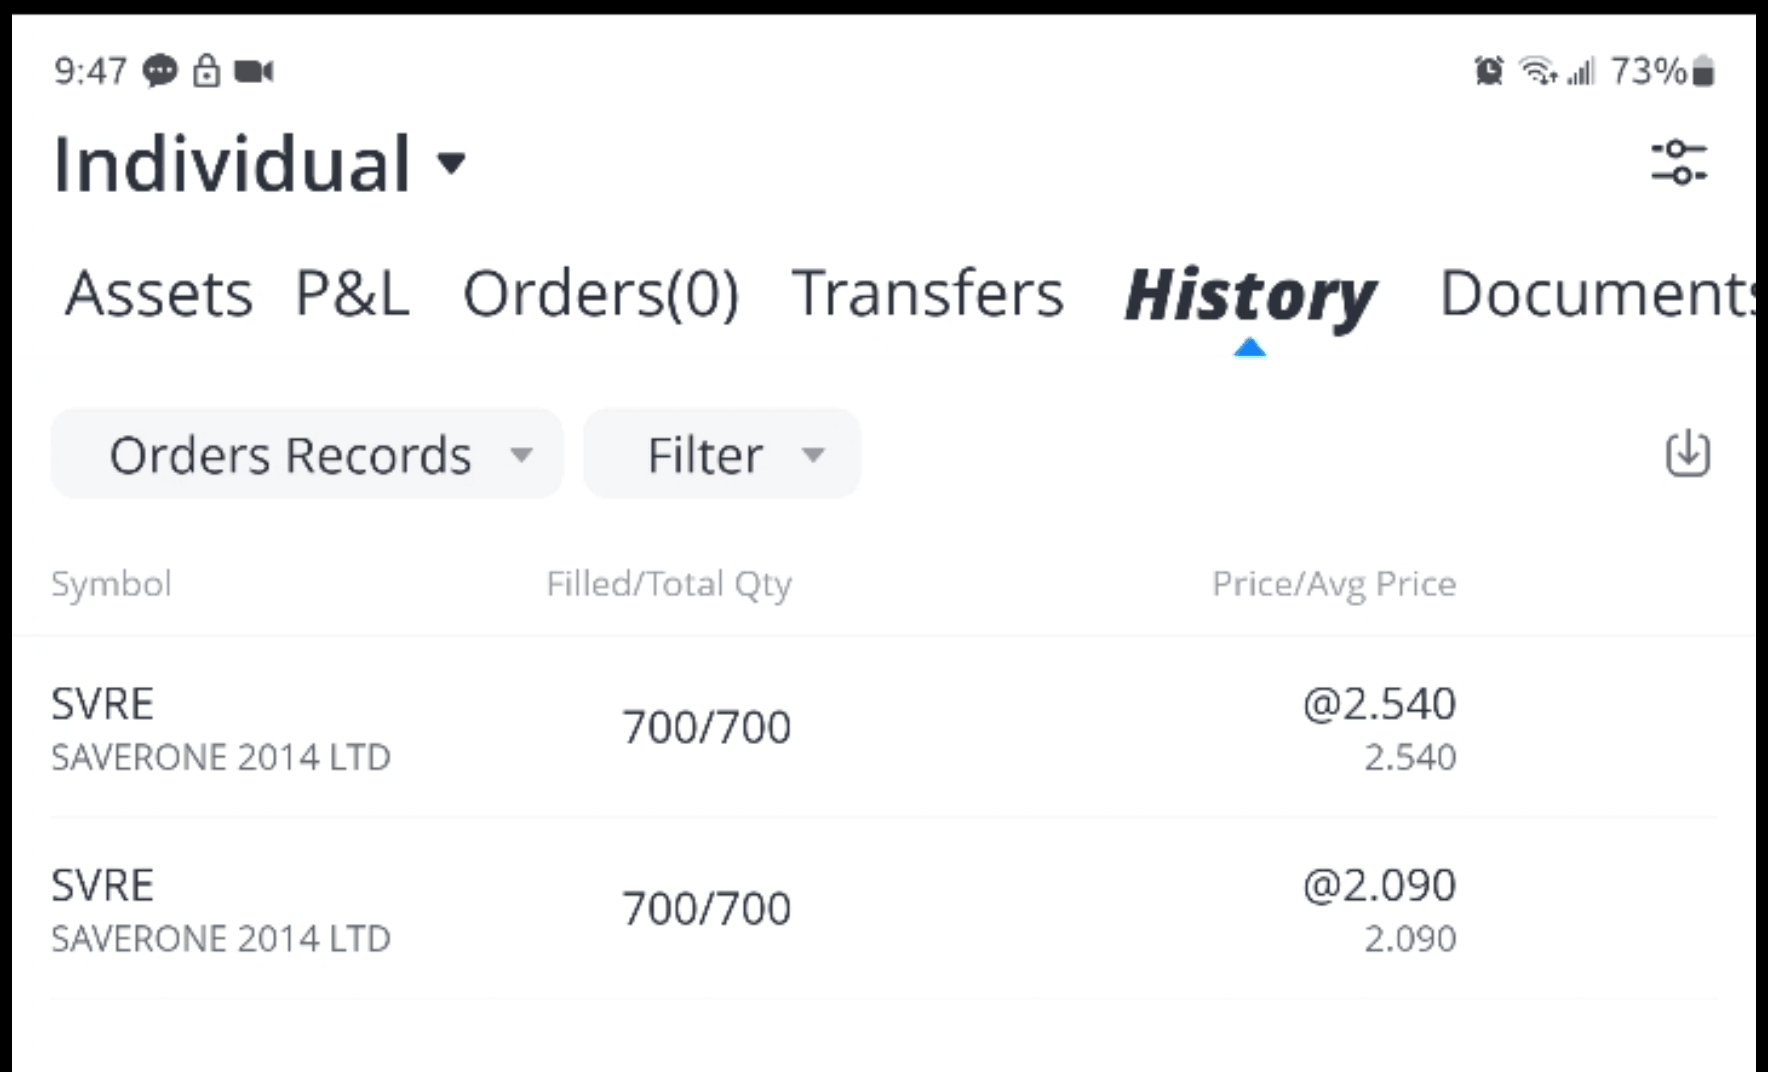The width and height of the screenshot is (1768, 1072).
Task: Tap the chat bubble status icon
Action: point(160,72)
